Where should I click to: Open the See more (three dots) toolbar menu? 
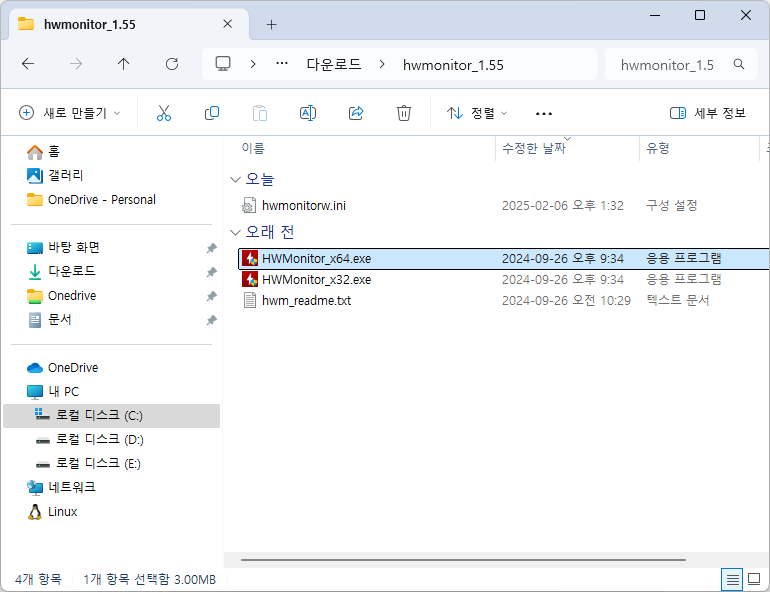click(x=544, y=113)
